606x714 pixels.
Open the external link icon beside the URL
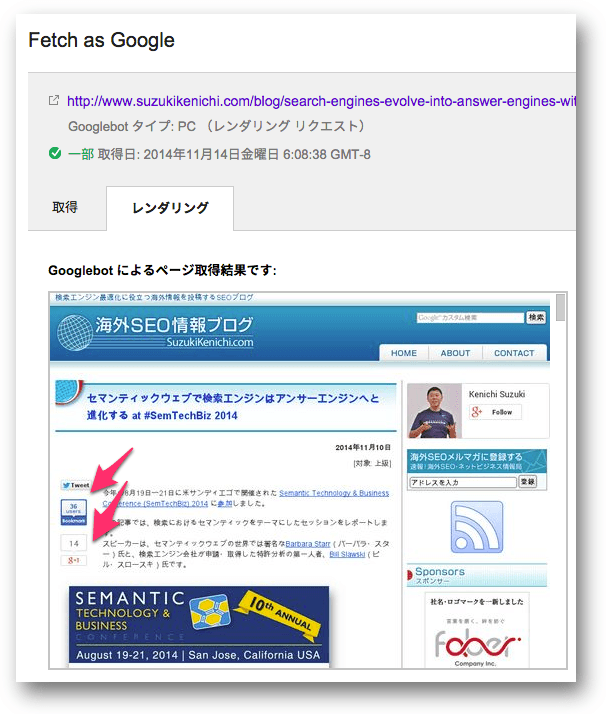pyautogui.click(x=54, y=100)
